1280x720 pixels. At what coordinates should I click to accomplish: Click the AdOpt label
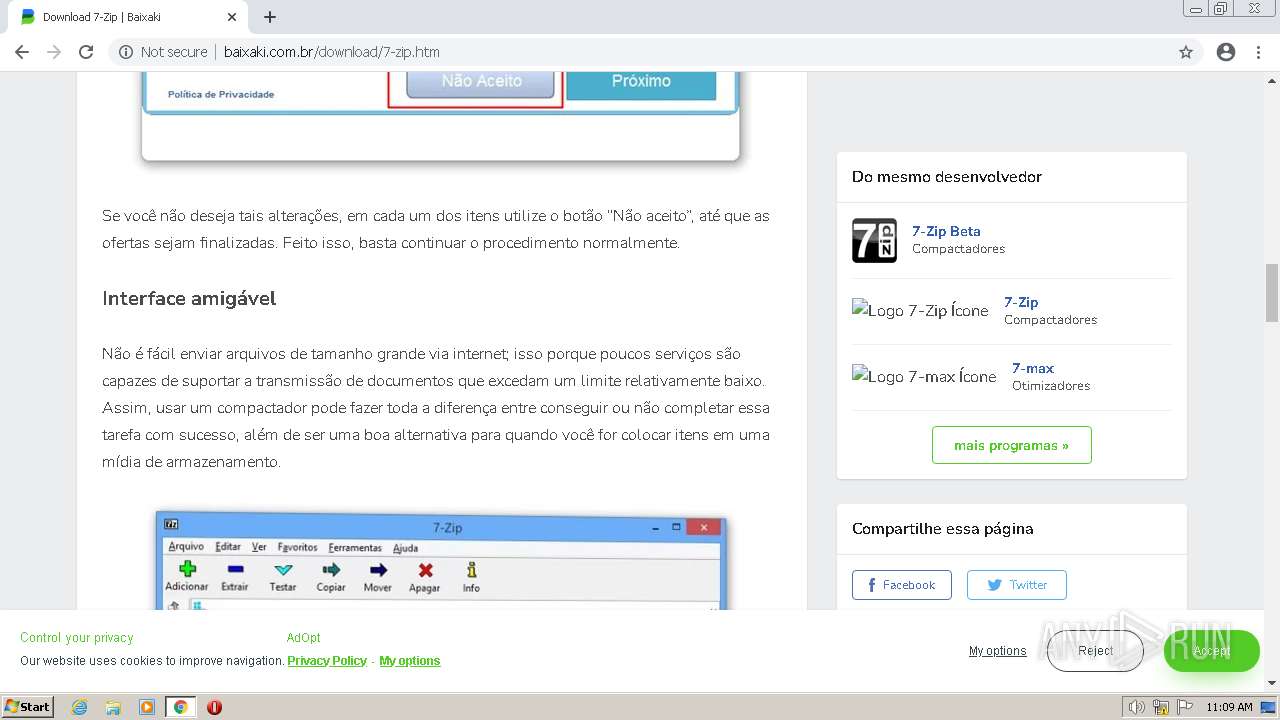tap(304, 638)
